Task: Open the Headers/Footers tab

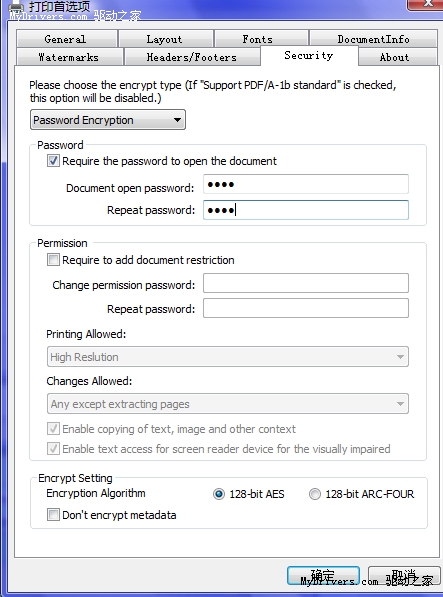Action: 192,57
